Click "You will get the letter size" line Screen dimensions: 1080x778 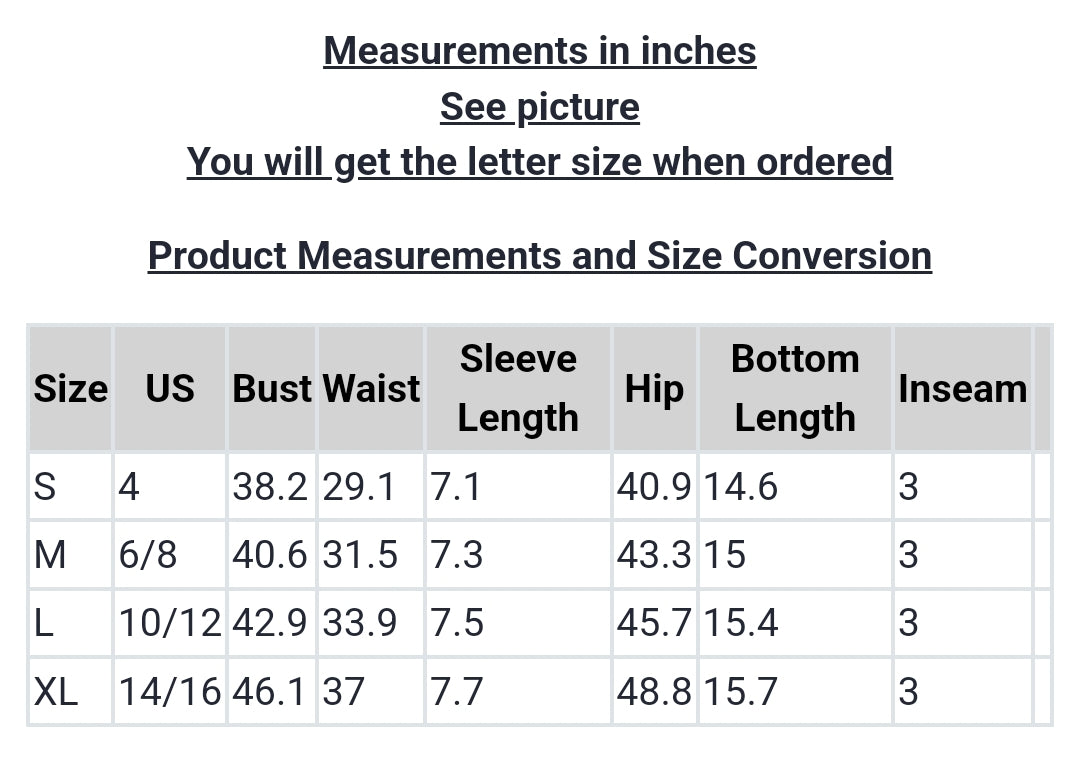point(540,161)
